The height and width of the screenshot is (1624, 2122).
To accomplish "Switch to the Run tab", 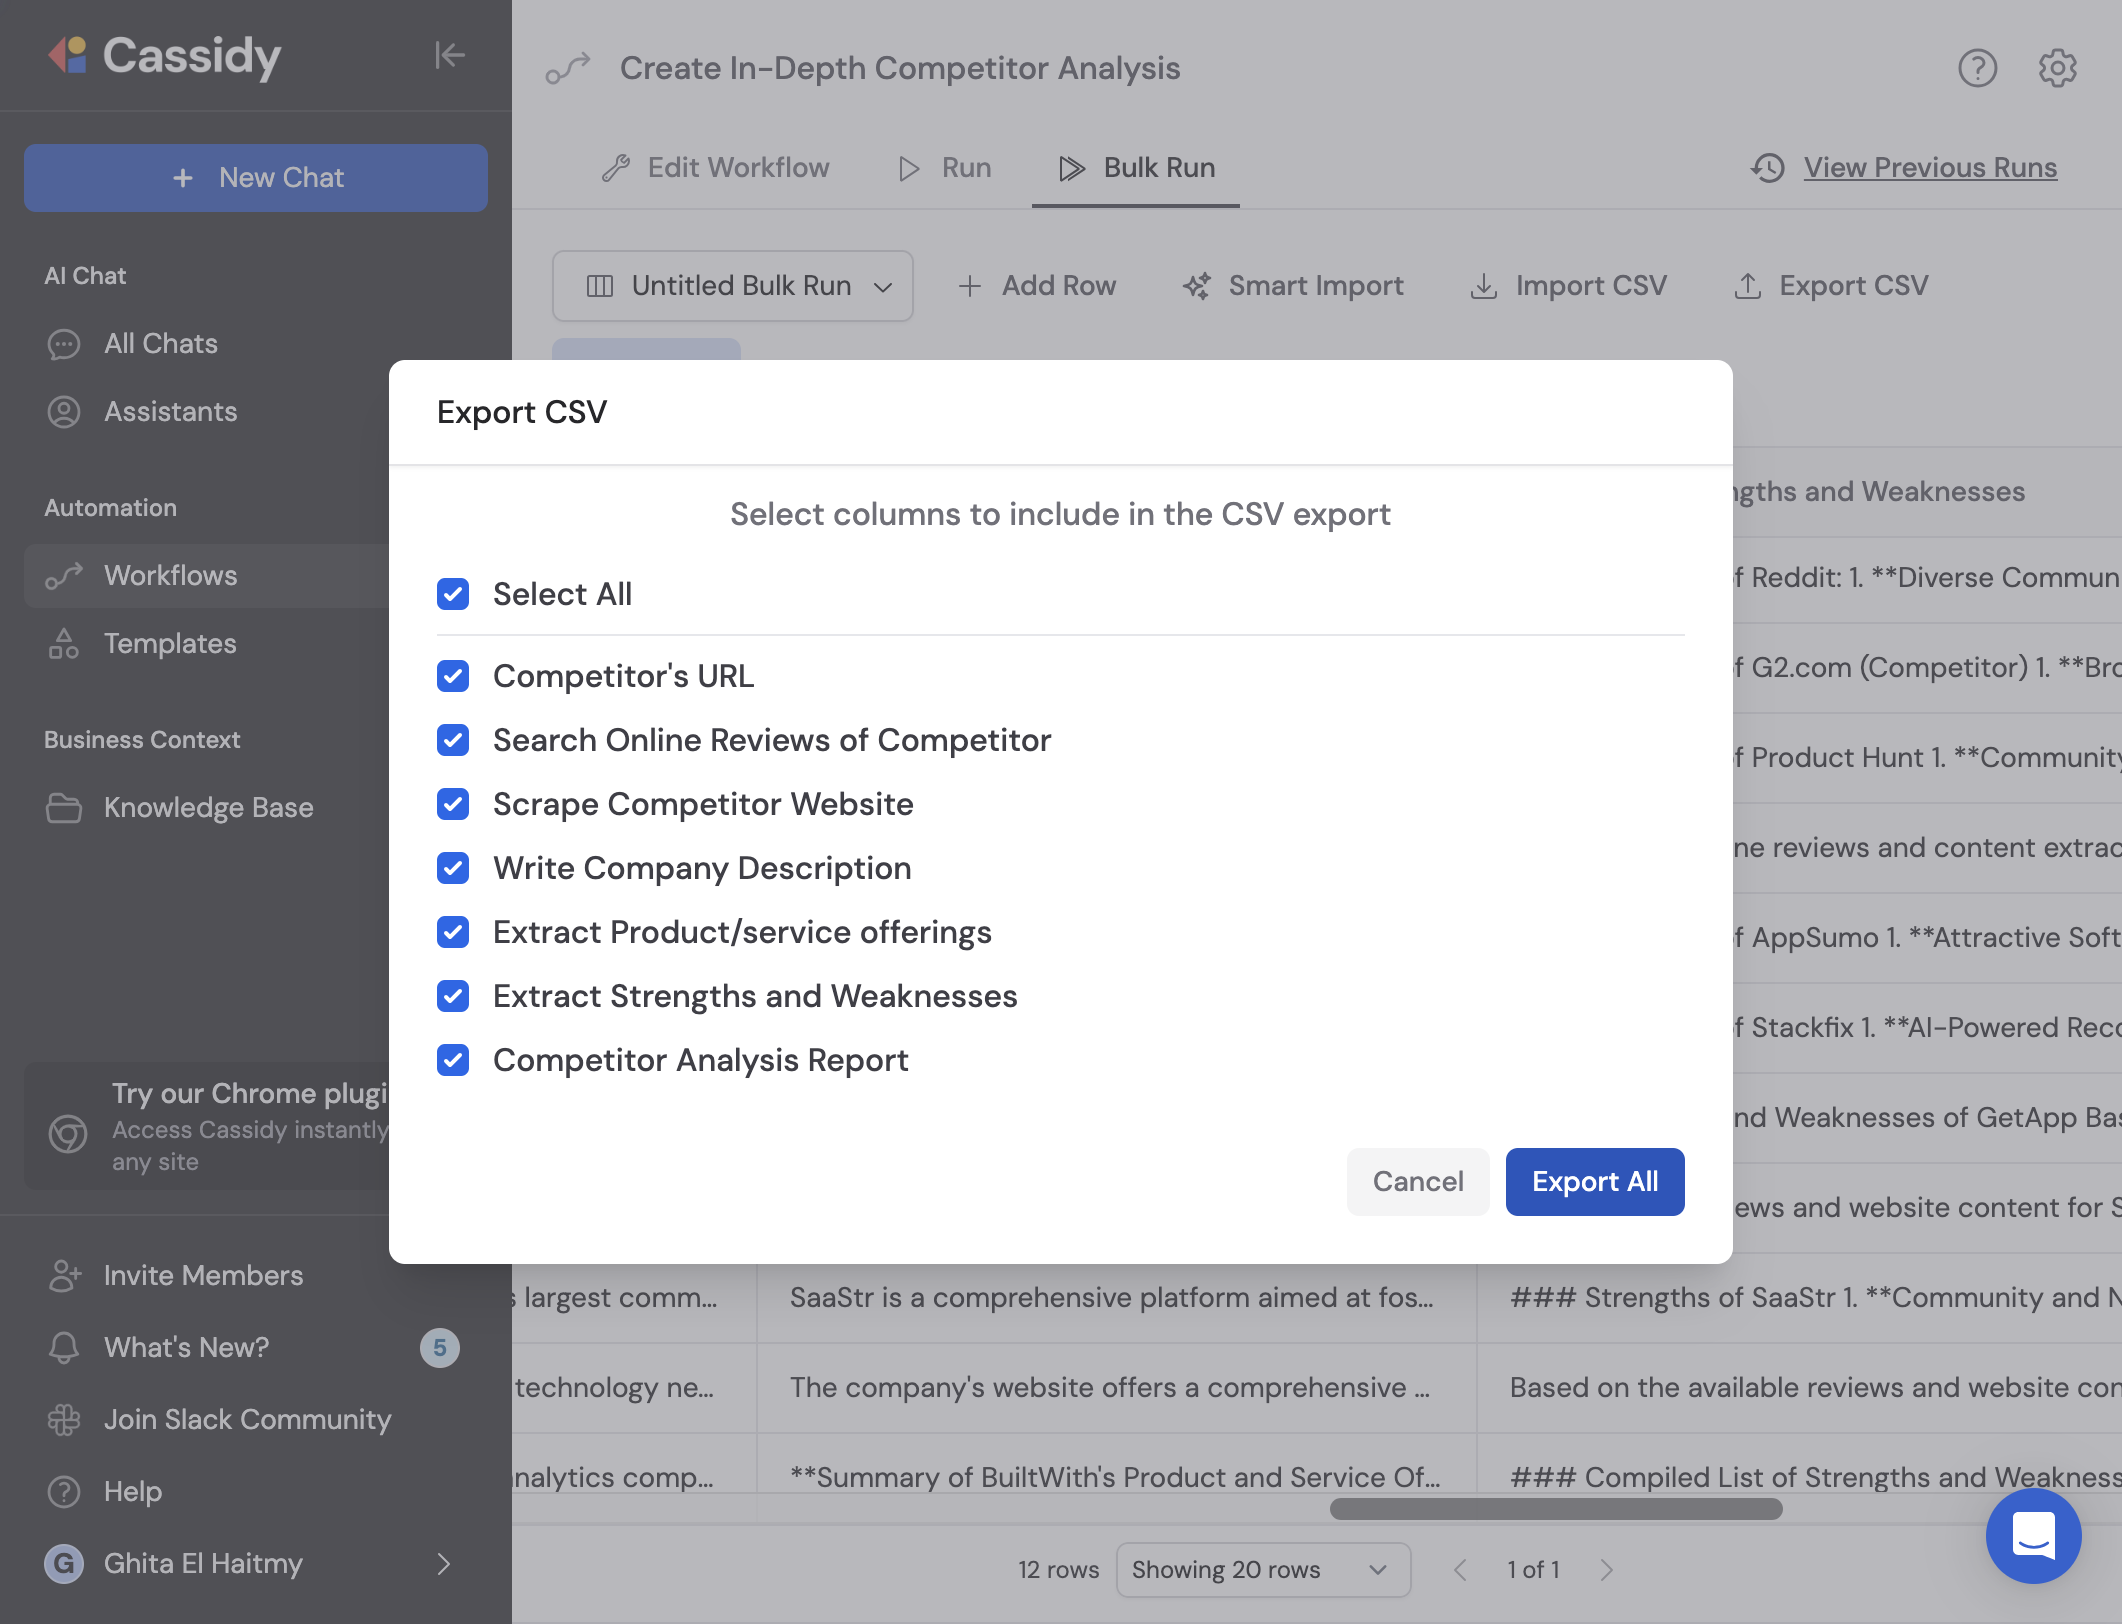I will tap(944, 168).
